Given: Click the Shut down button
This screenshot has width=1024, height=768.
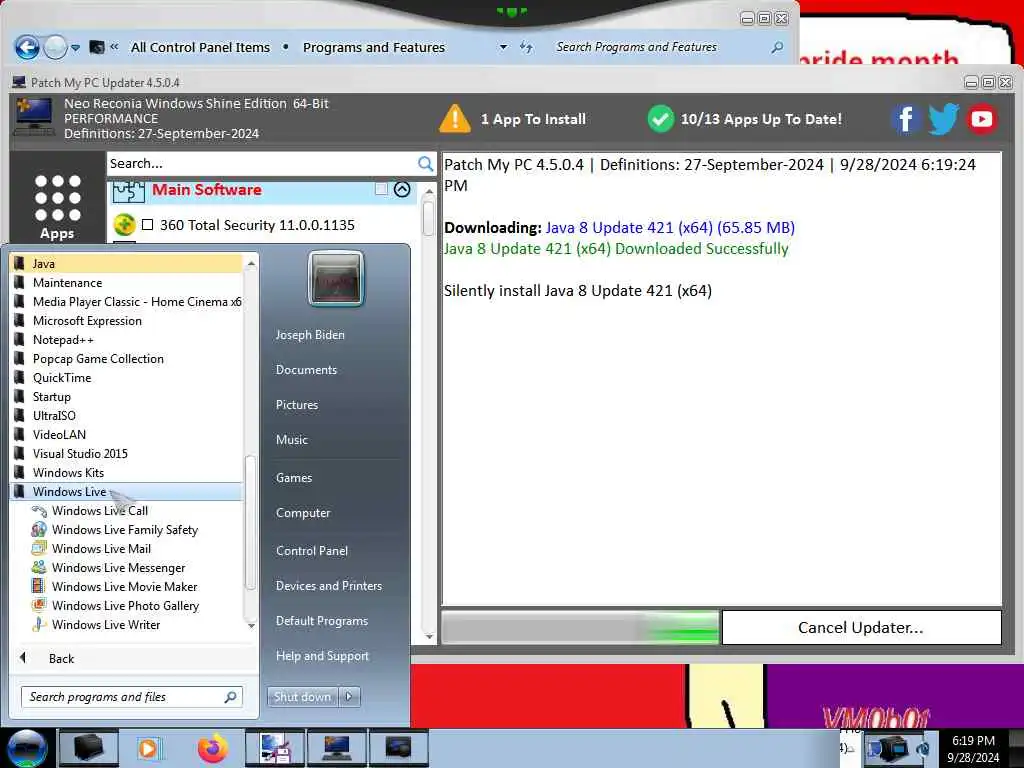Looking at the screenshot, I should (302, 697).
